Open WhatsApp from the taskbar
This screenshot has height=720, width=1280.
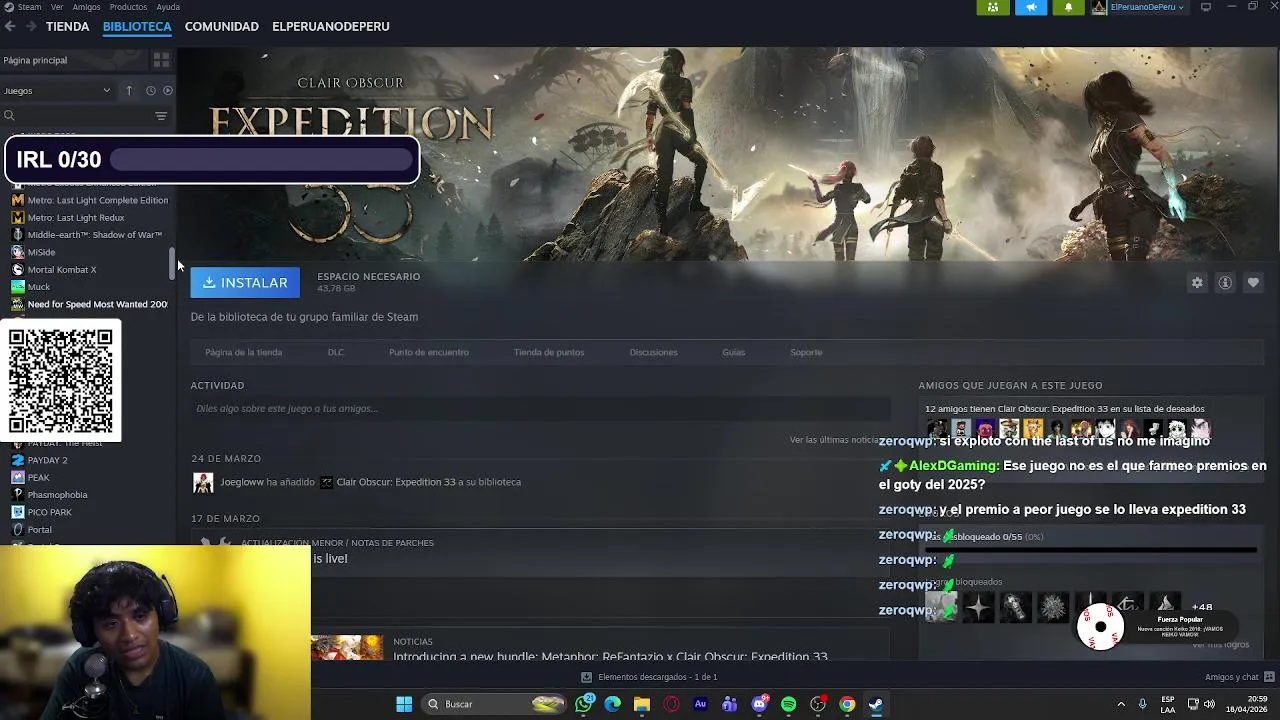[584, 704]
